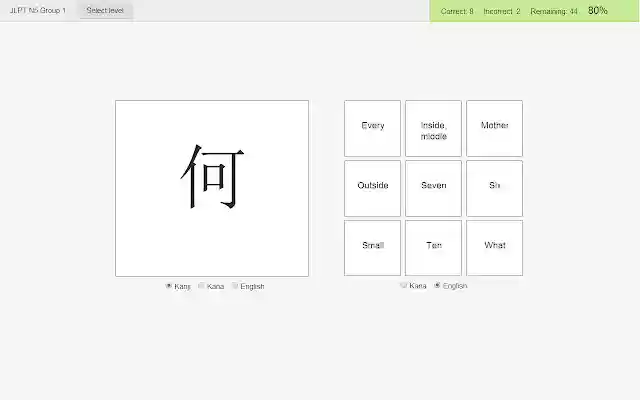Select the 'Mother' answer card
640x400 pixels.
(x=494, y=128)
